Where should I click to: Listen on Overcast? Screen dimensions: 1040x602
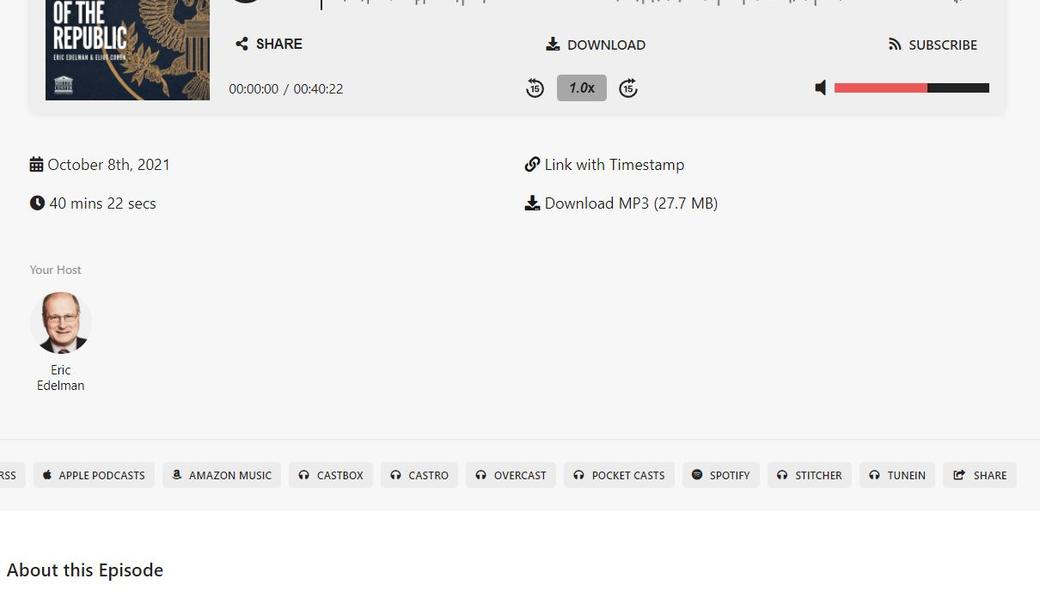pyautogui.click(x=511, y=475)
